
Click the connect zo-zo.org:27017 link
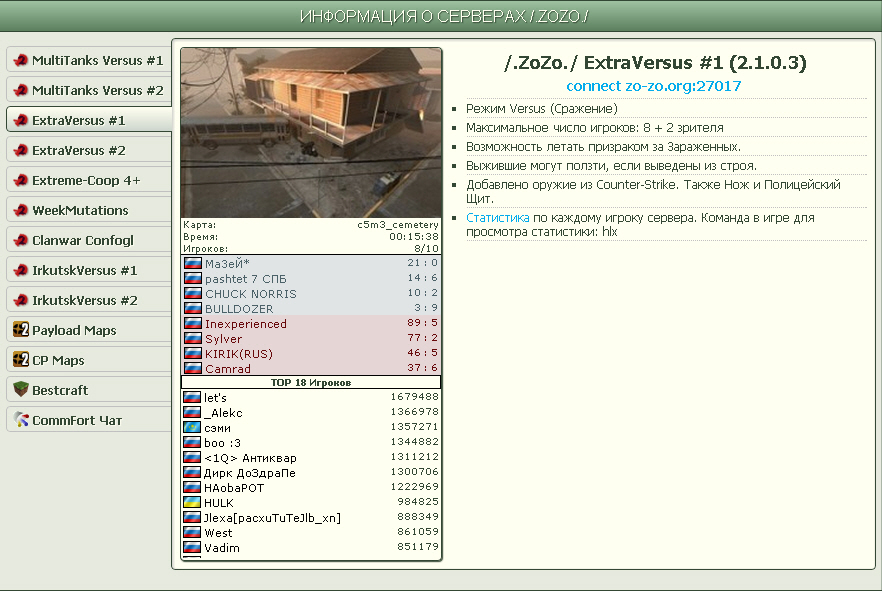tap(654, 86)
